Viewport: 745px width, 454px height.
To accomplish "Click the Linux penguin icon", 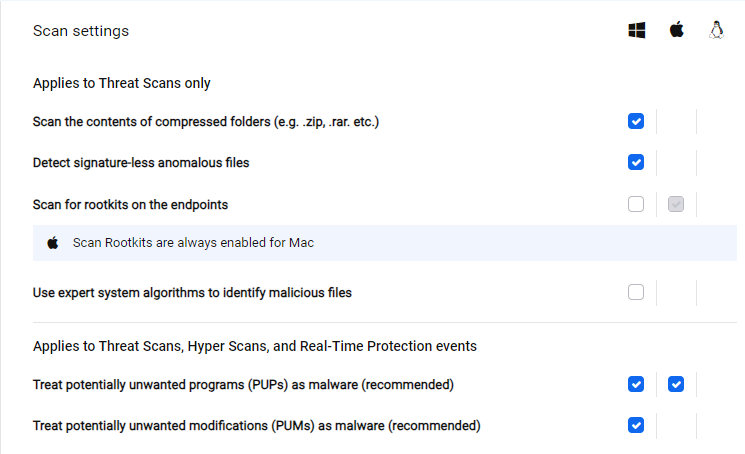I will click(716, 30).
